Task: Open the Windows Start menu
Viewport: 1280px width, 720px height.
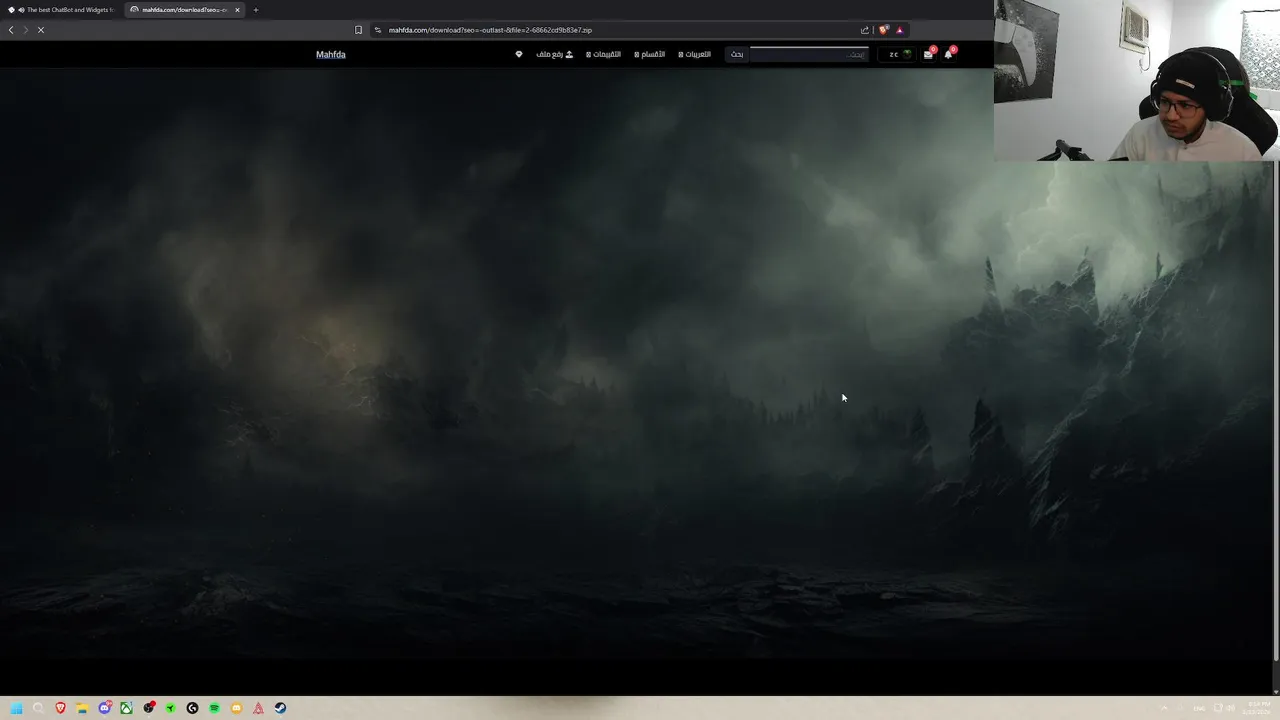Action: click(16, 708)
